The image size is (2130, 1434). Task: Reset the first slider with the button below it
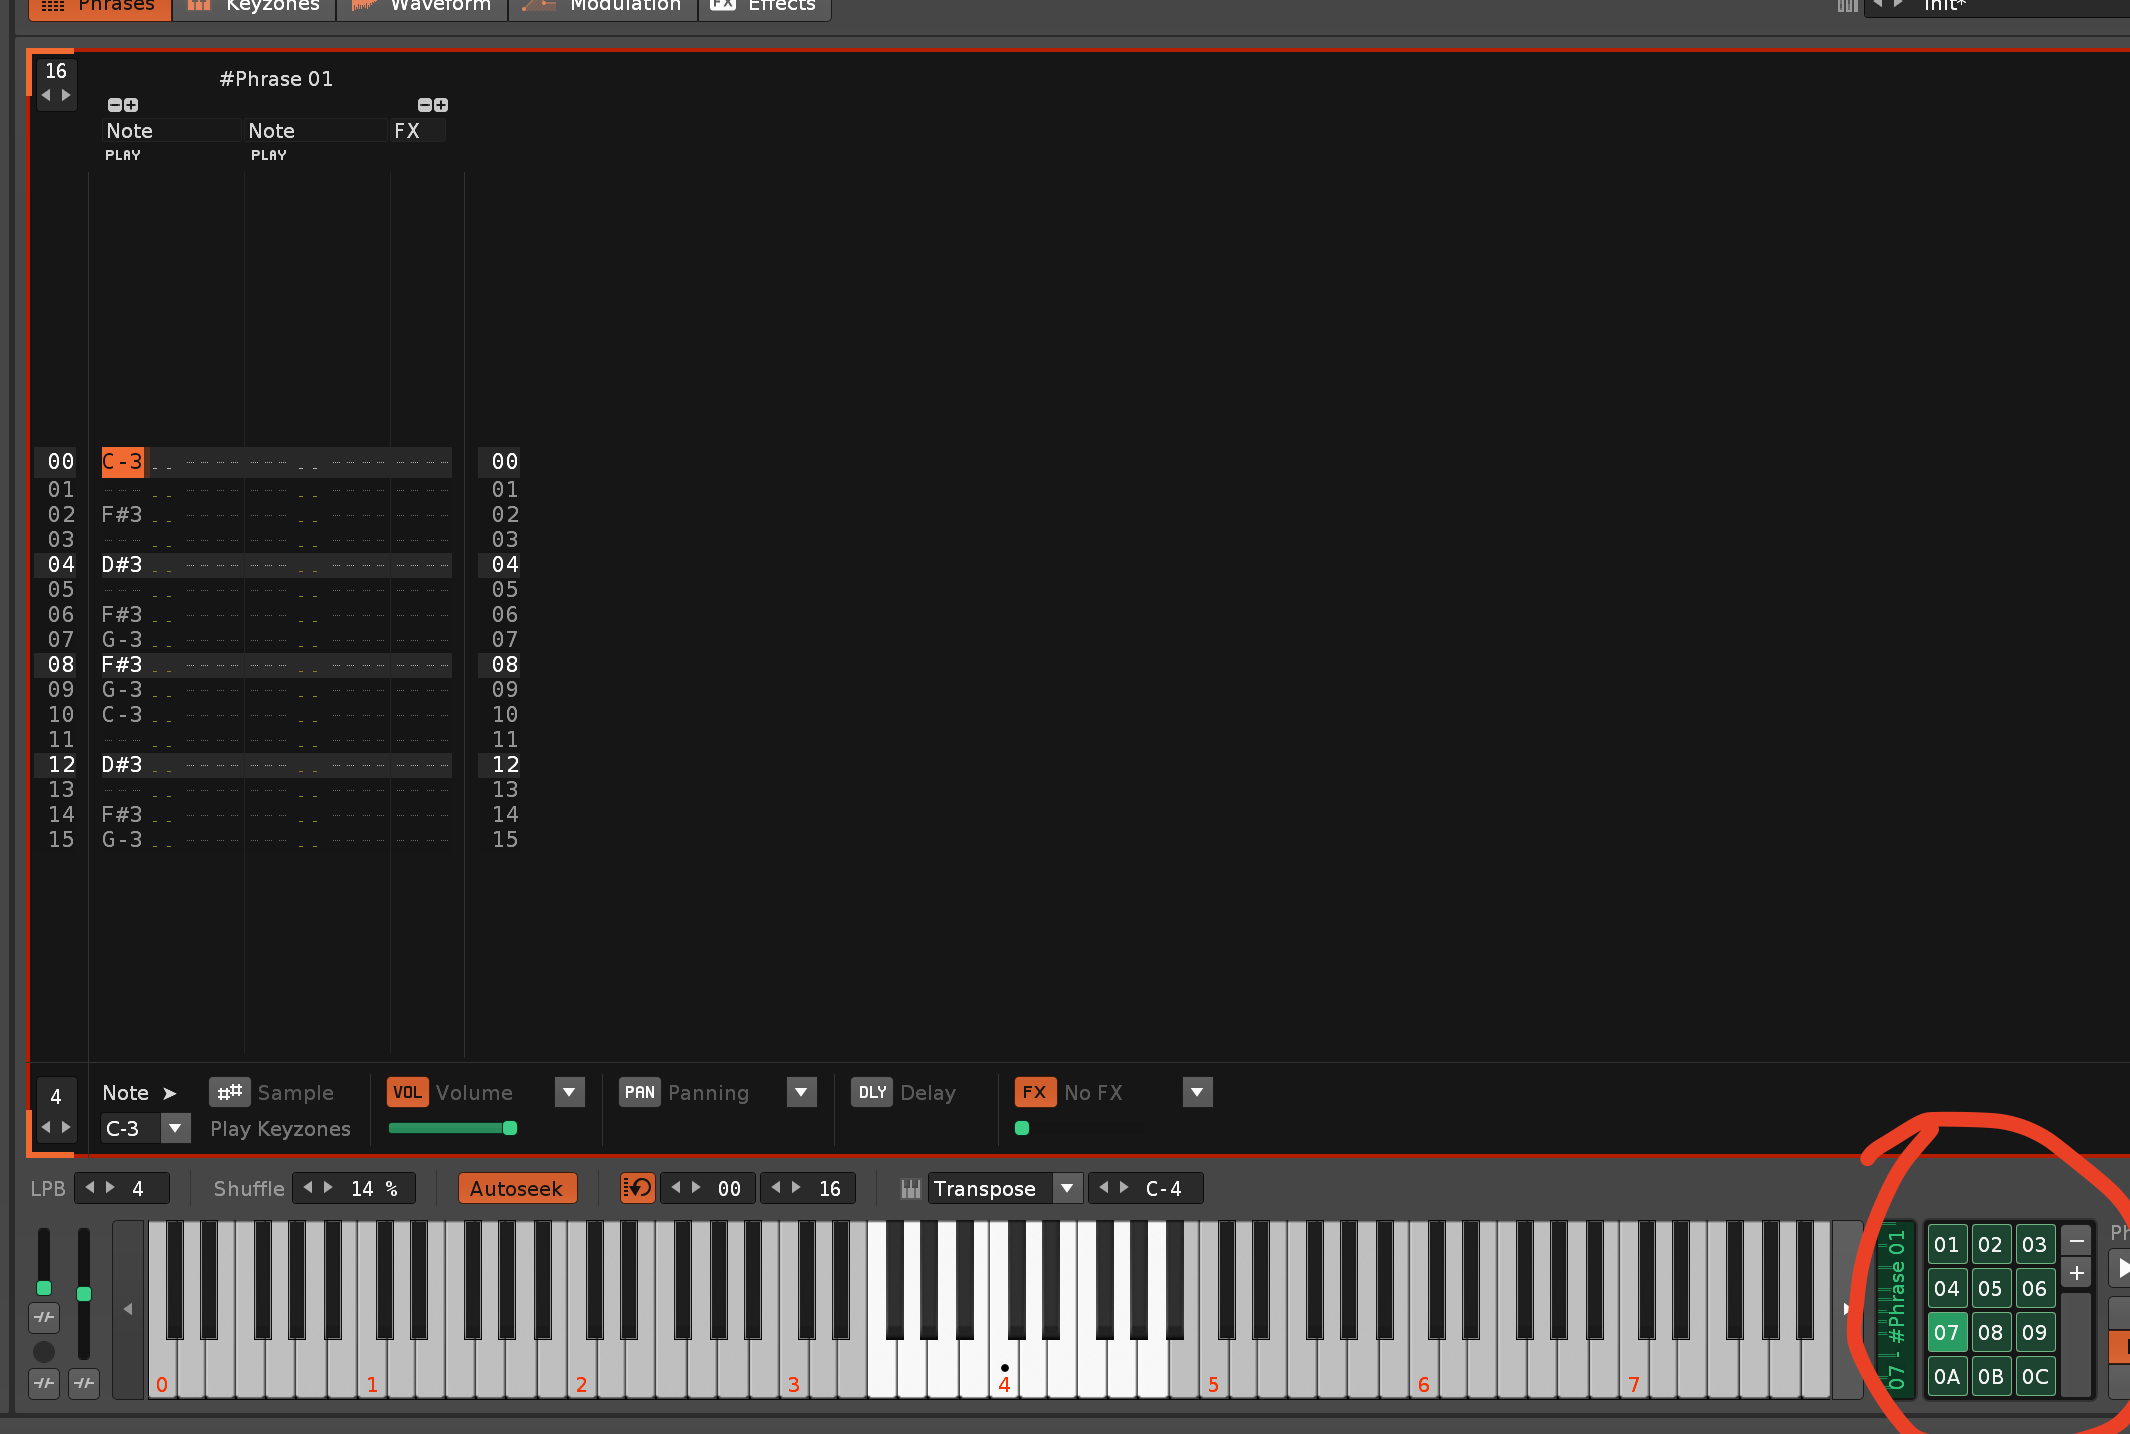44,1318
